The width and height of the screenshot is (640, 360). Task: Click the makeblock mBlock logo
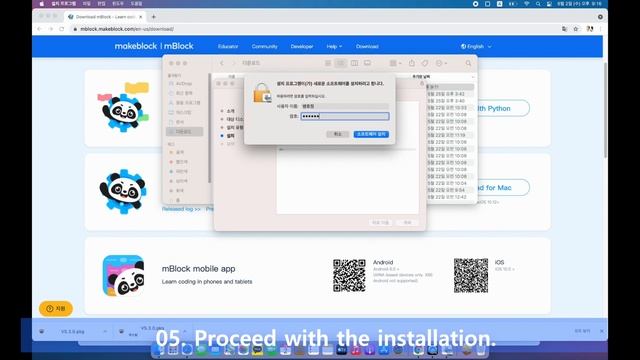pos(154,46)
